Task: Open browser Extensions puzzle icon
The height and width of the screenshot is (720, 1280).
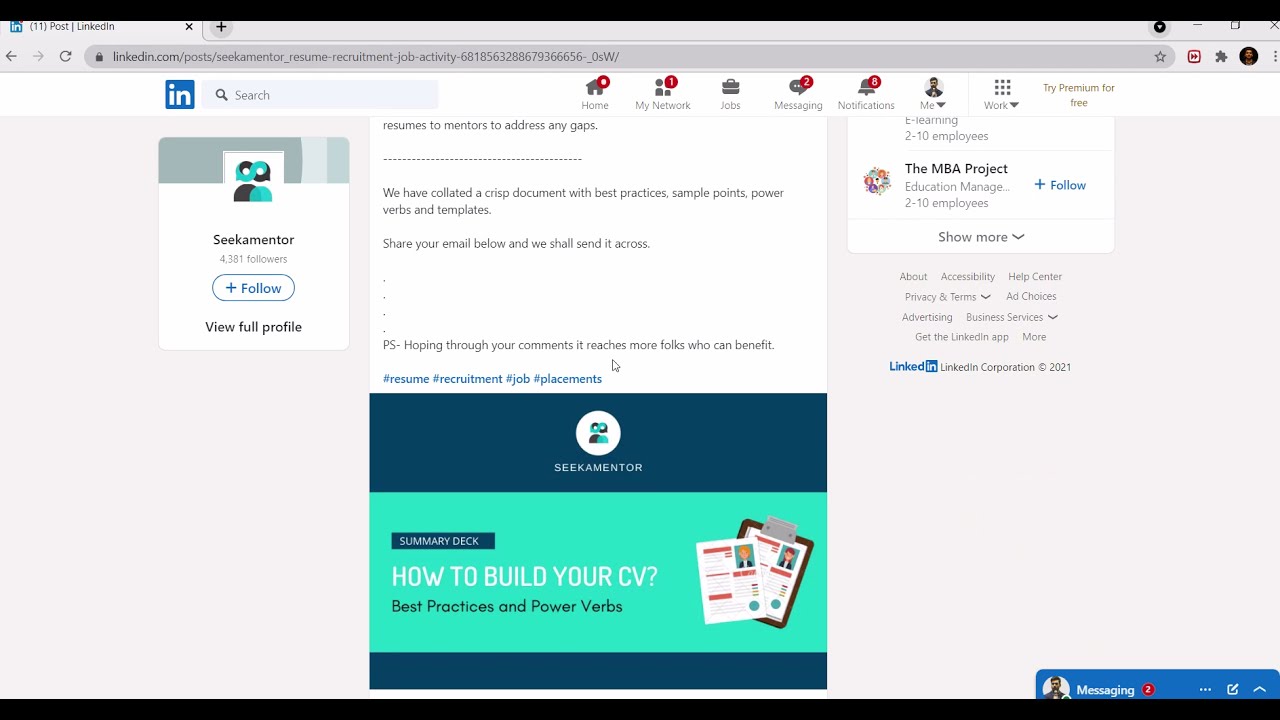Action: (1221, 57)
